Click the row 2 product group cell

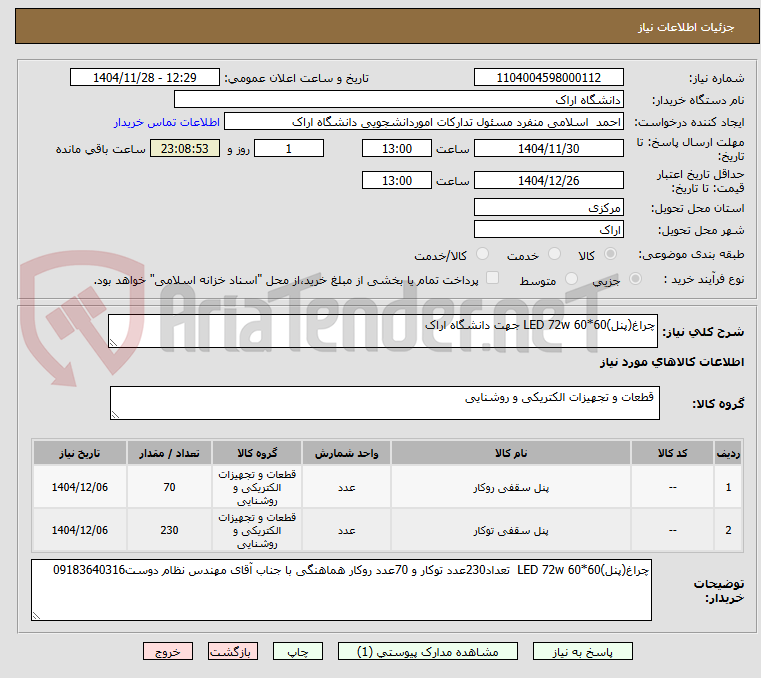257,530
